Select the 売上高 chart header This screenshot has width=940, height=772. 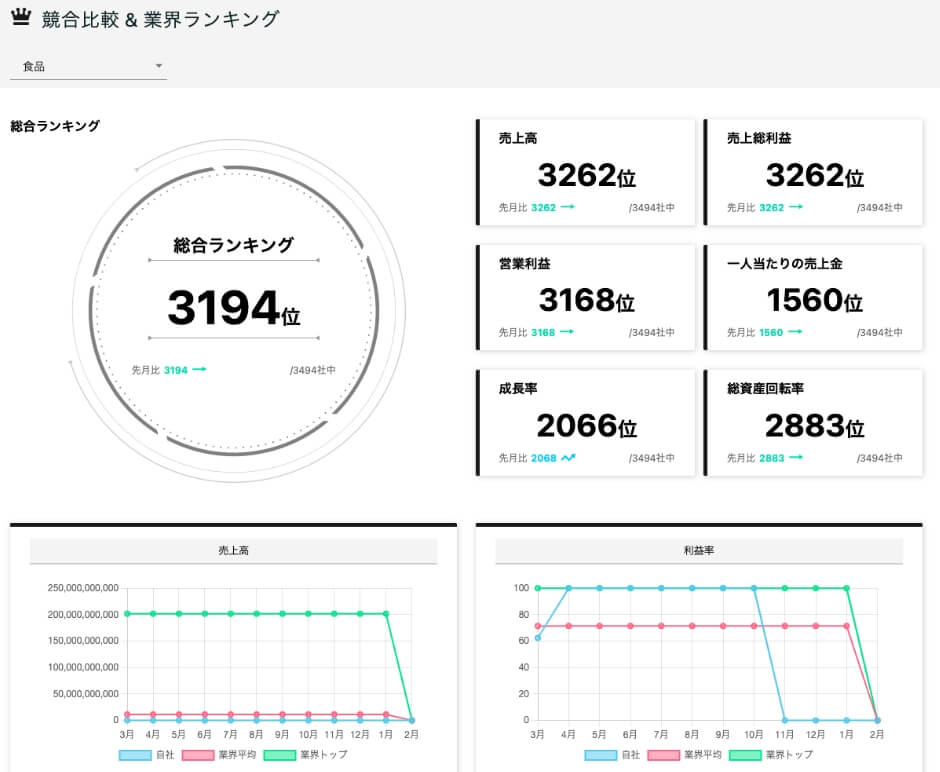click(234, 550)
